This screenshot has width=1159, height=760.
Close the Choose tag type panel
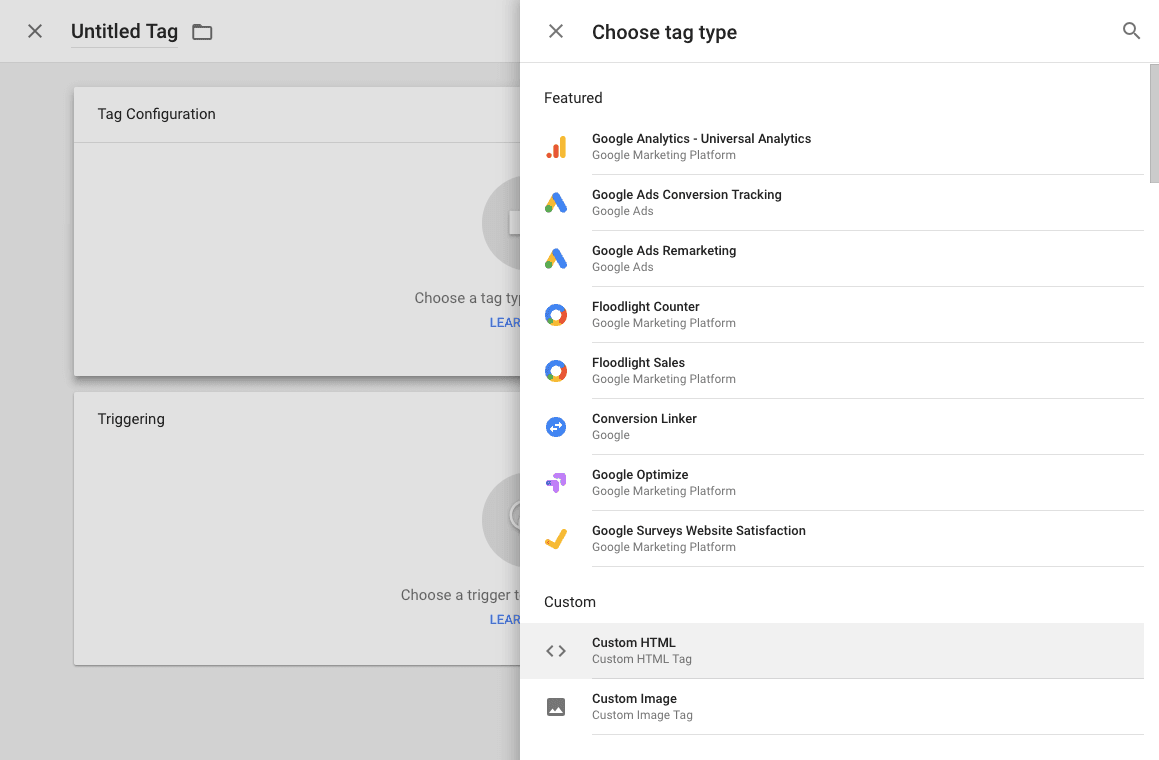point(556,31)
